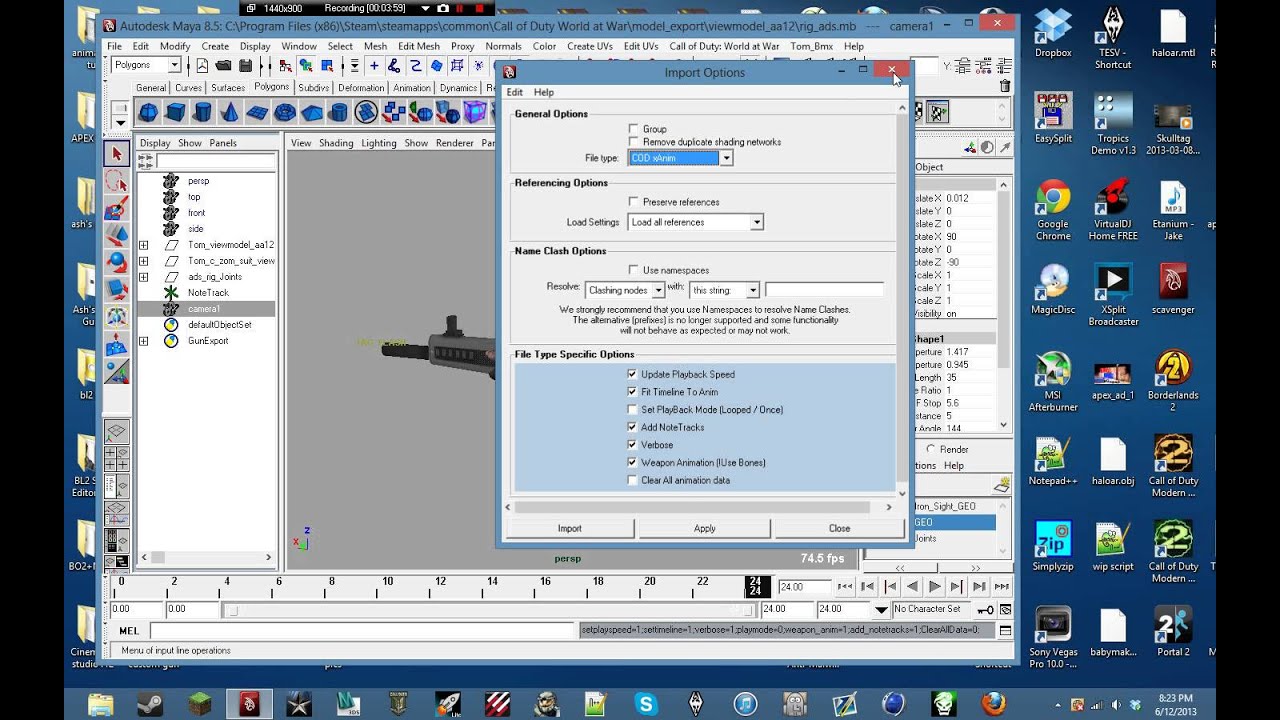Image resolution: width=1280 pixels, height=720 pixels.
Task: Open Call of Duty: World at War menu
Action: (724, 46)
